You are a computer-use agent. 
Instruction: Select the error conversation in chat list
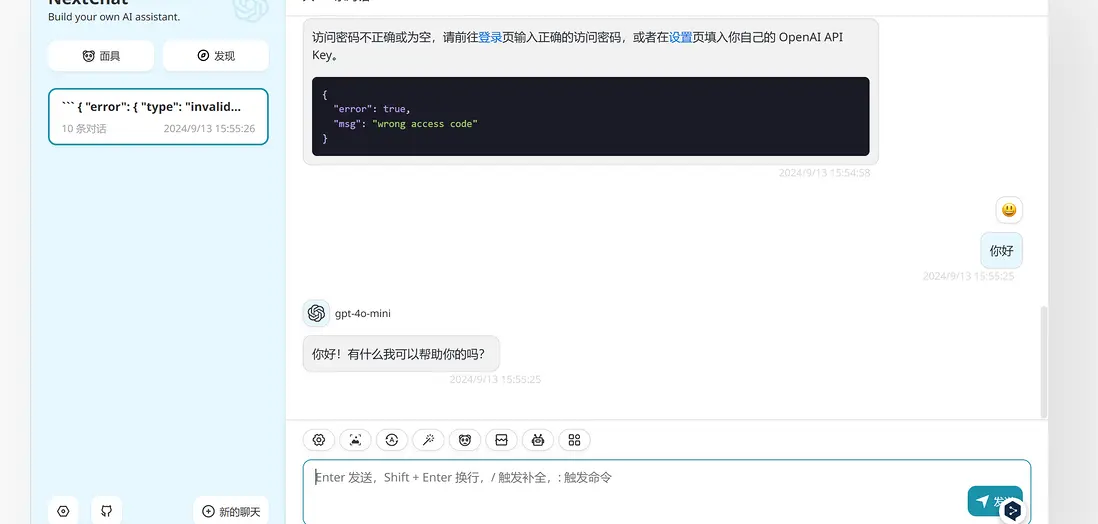158,116
